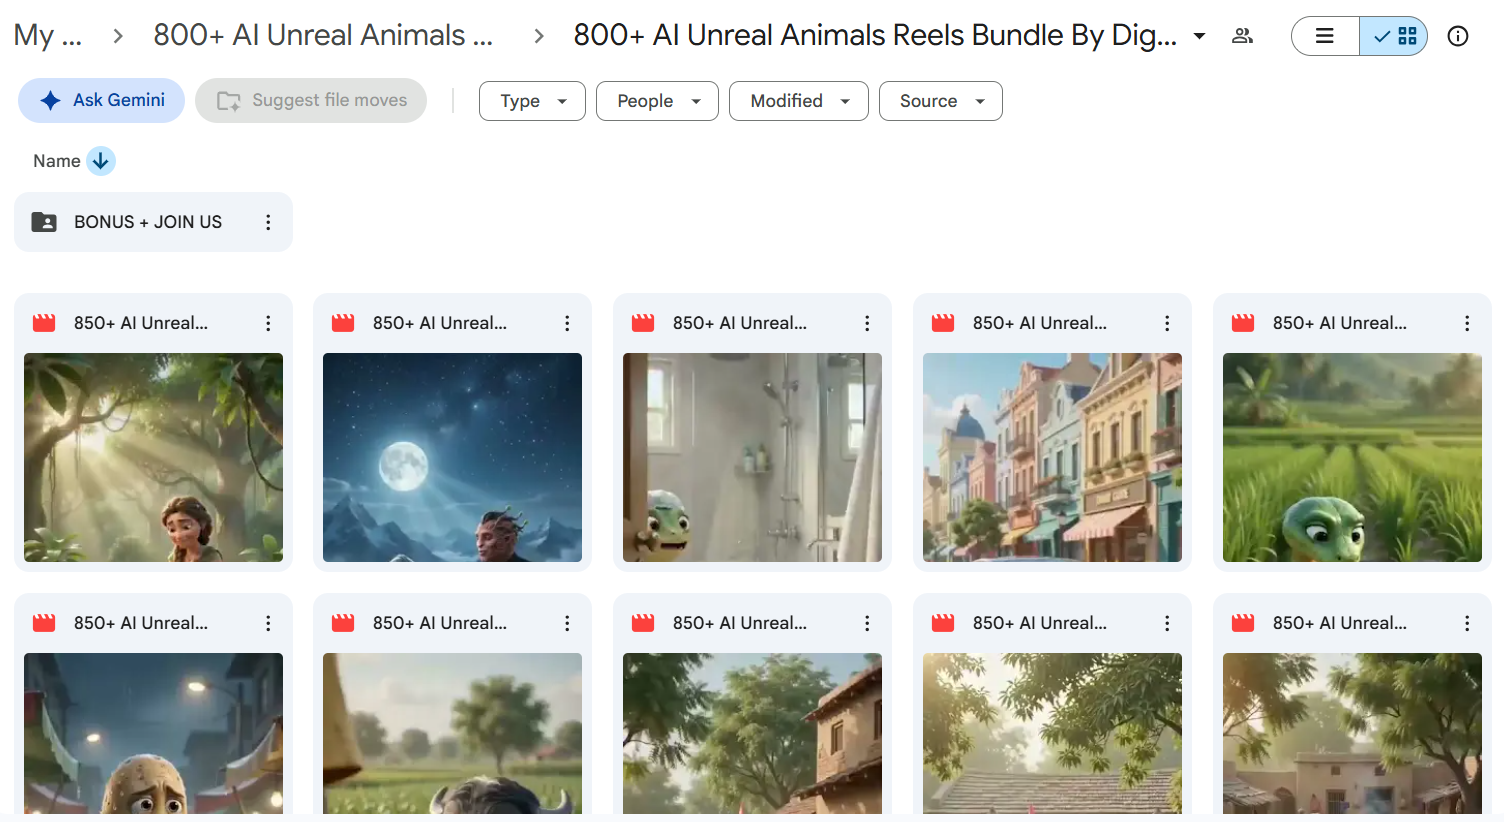This screenshot has width=1504, height=822.
Task: Click Suggest file moves
Action: (x=311, y=100)
